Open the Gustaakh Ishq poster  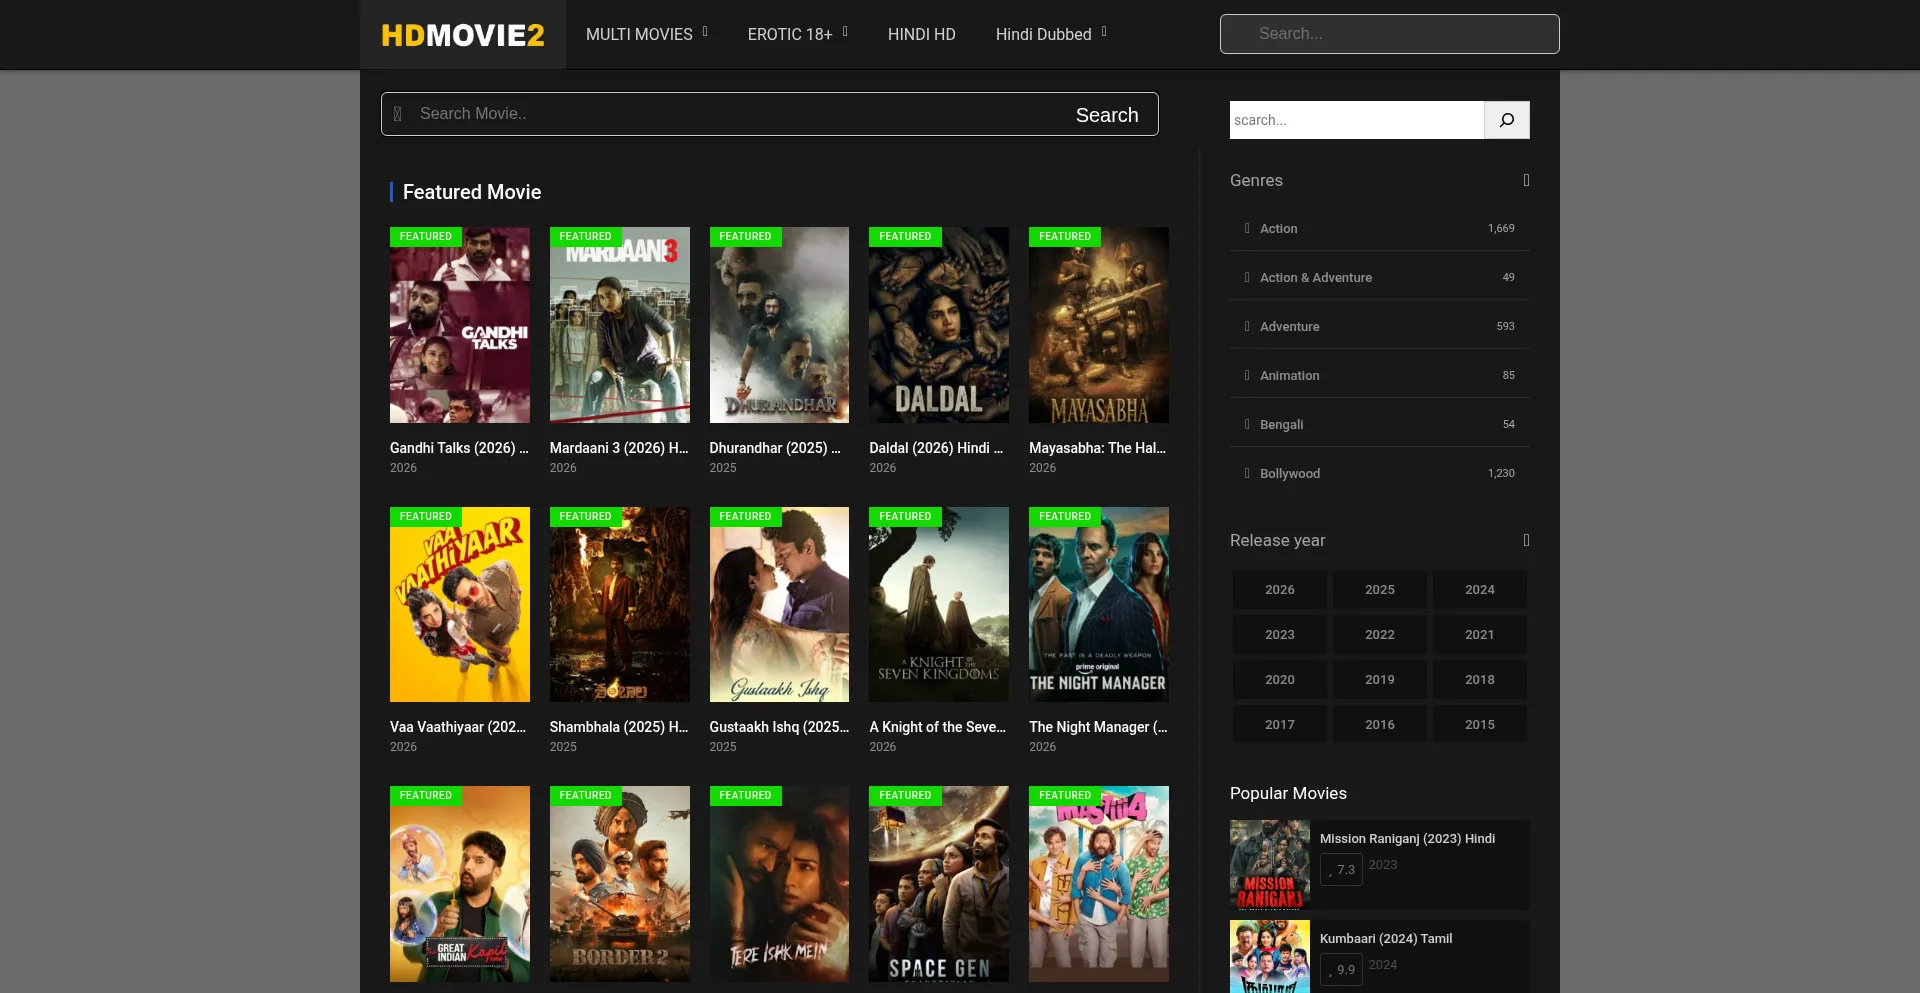point(779,604)
